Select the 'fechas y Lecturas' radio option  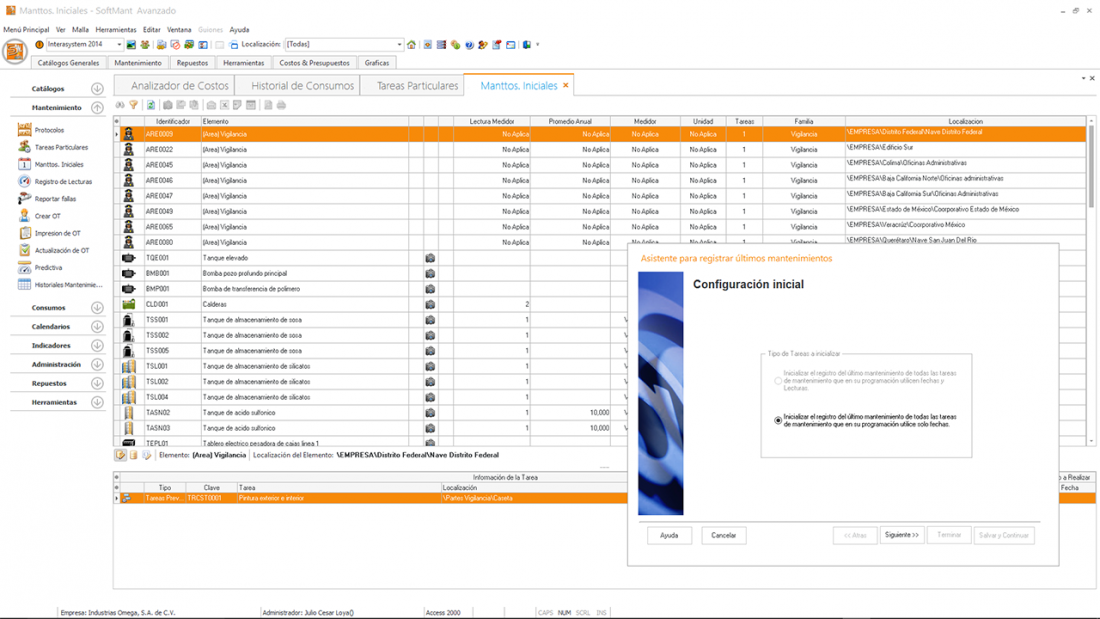[779, 381]
